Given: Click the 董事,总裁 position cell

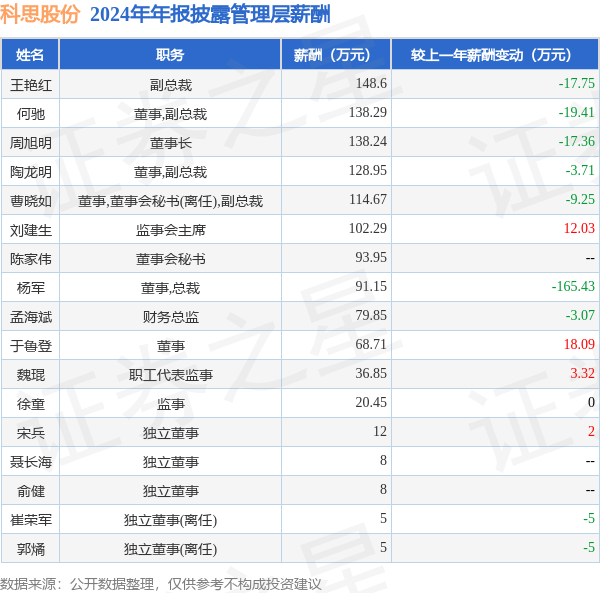Looking at the screenshot, I should pyautogui.click(x=170, y=288).
